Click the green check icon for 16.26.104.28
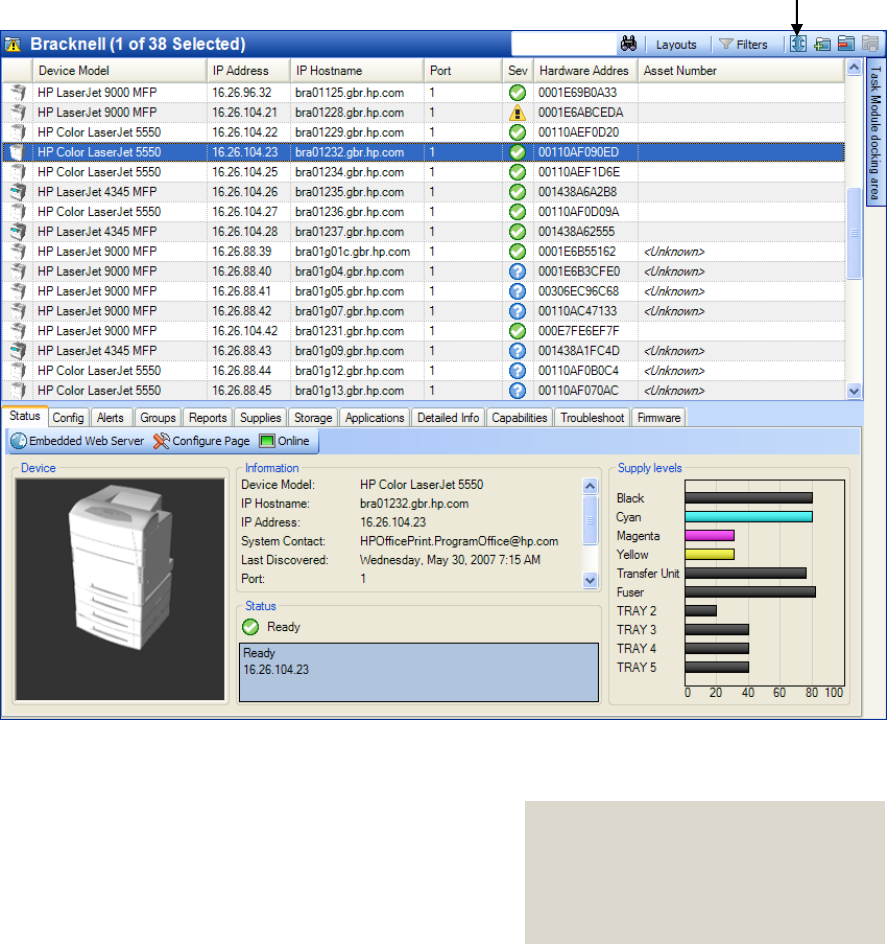 click(517, 232)
